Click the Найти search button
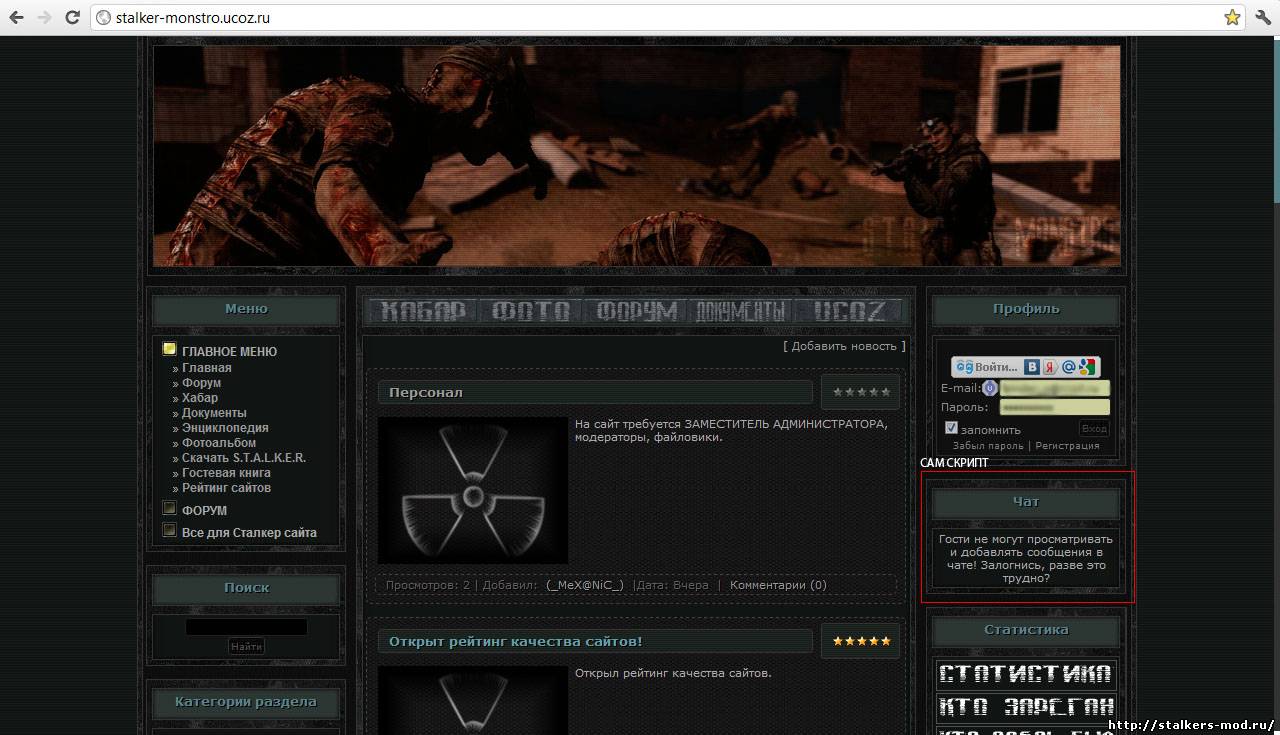This screenshot has height=735, width=1280. tap(246, 646)
